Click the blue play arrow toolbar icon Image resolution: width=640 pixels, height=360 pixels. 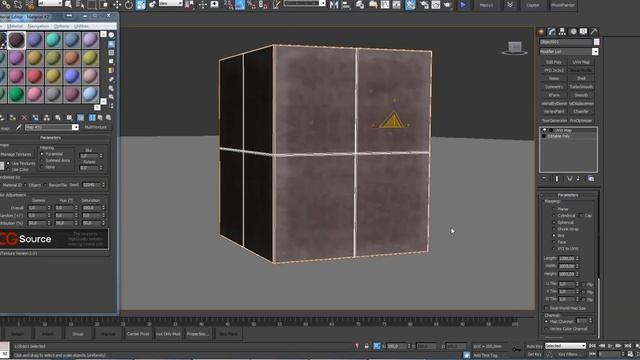(463, 4)
